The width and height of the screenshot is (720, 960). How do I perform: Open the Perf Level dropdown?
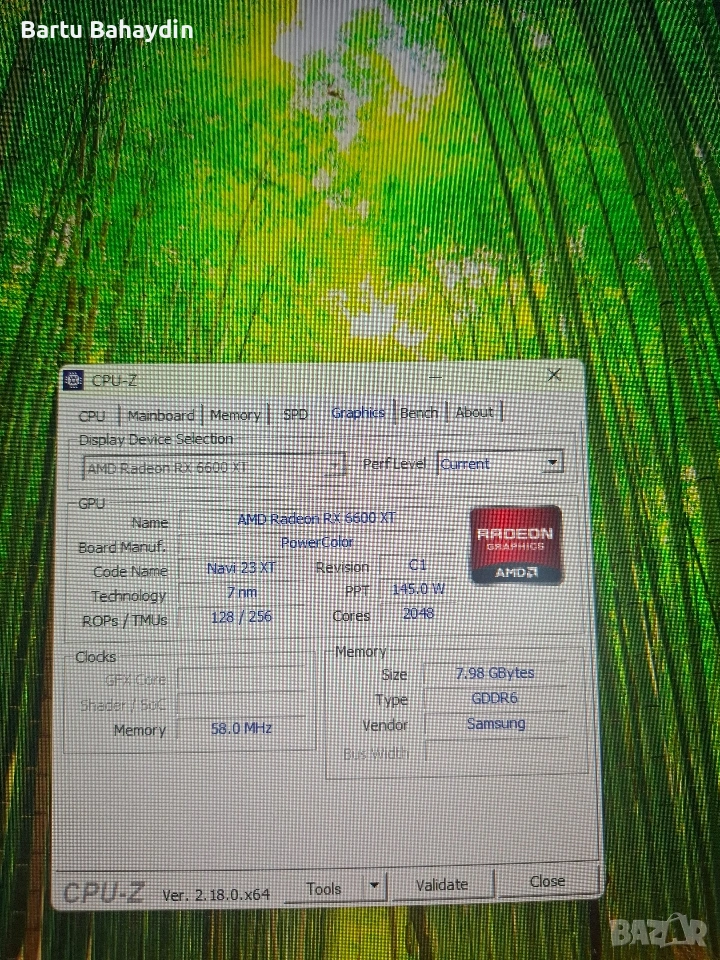click(x=552, y=463)
